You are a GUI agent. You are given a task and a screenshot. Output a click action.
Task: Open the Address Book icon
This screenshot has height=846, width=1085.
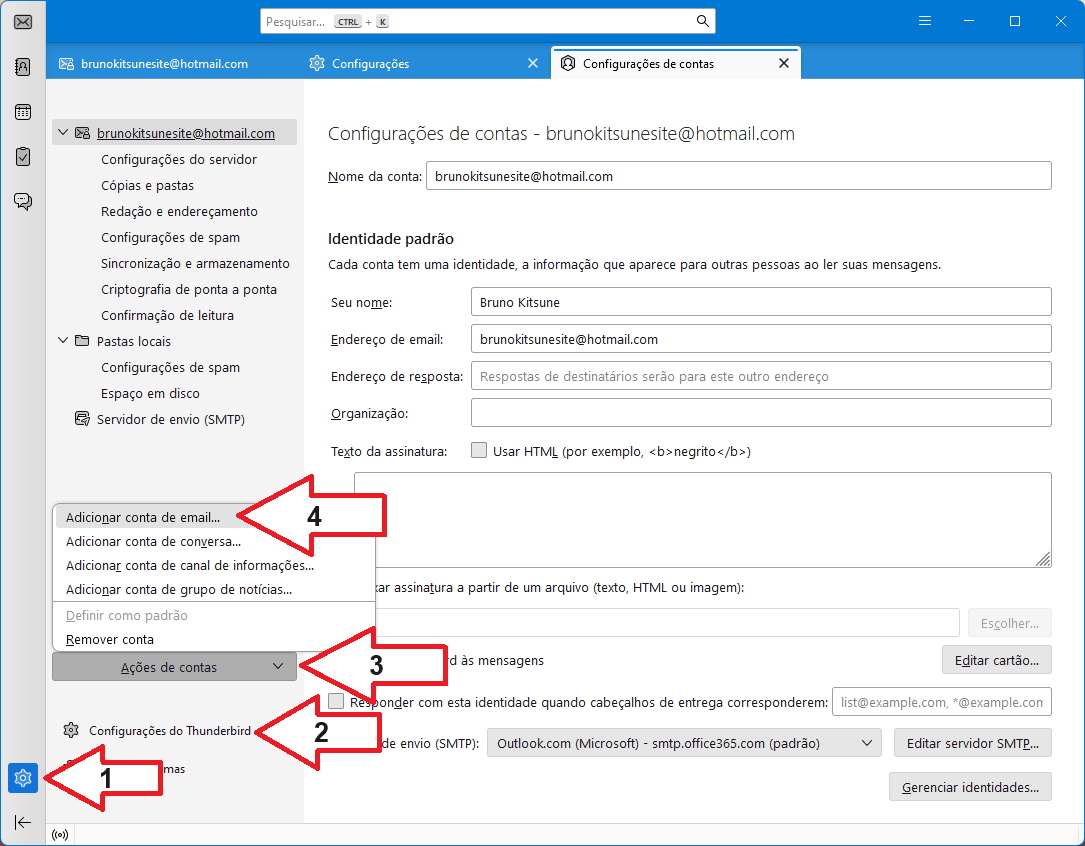coord(23,67)
